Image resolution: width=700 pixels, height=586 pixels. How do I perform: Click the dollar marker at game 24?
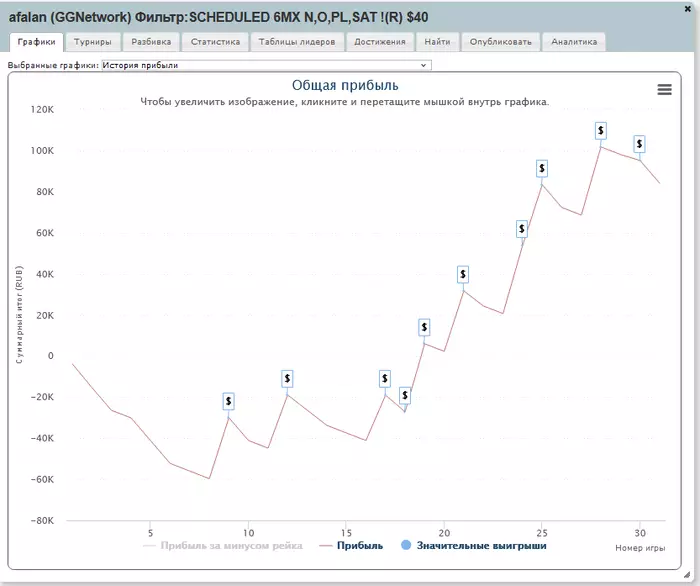point(521,229)
